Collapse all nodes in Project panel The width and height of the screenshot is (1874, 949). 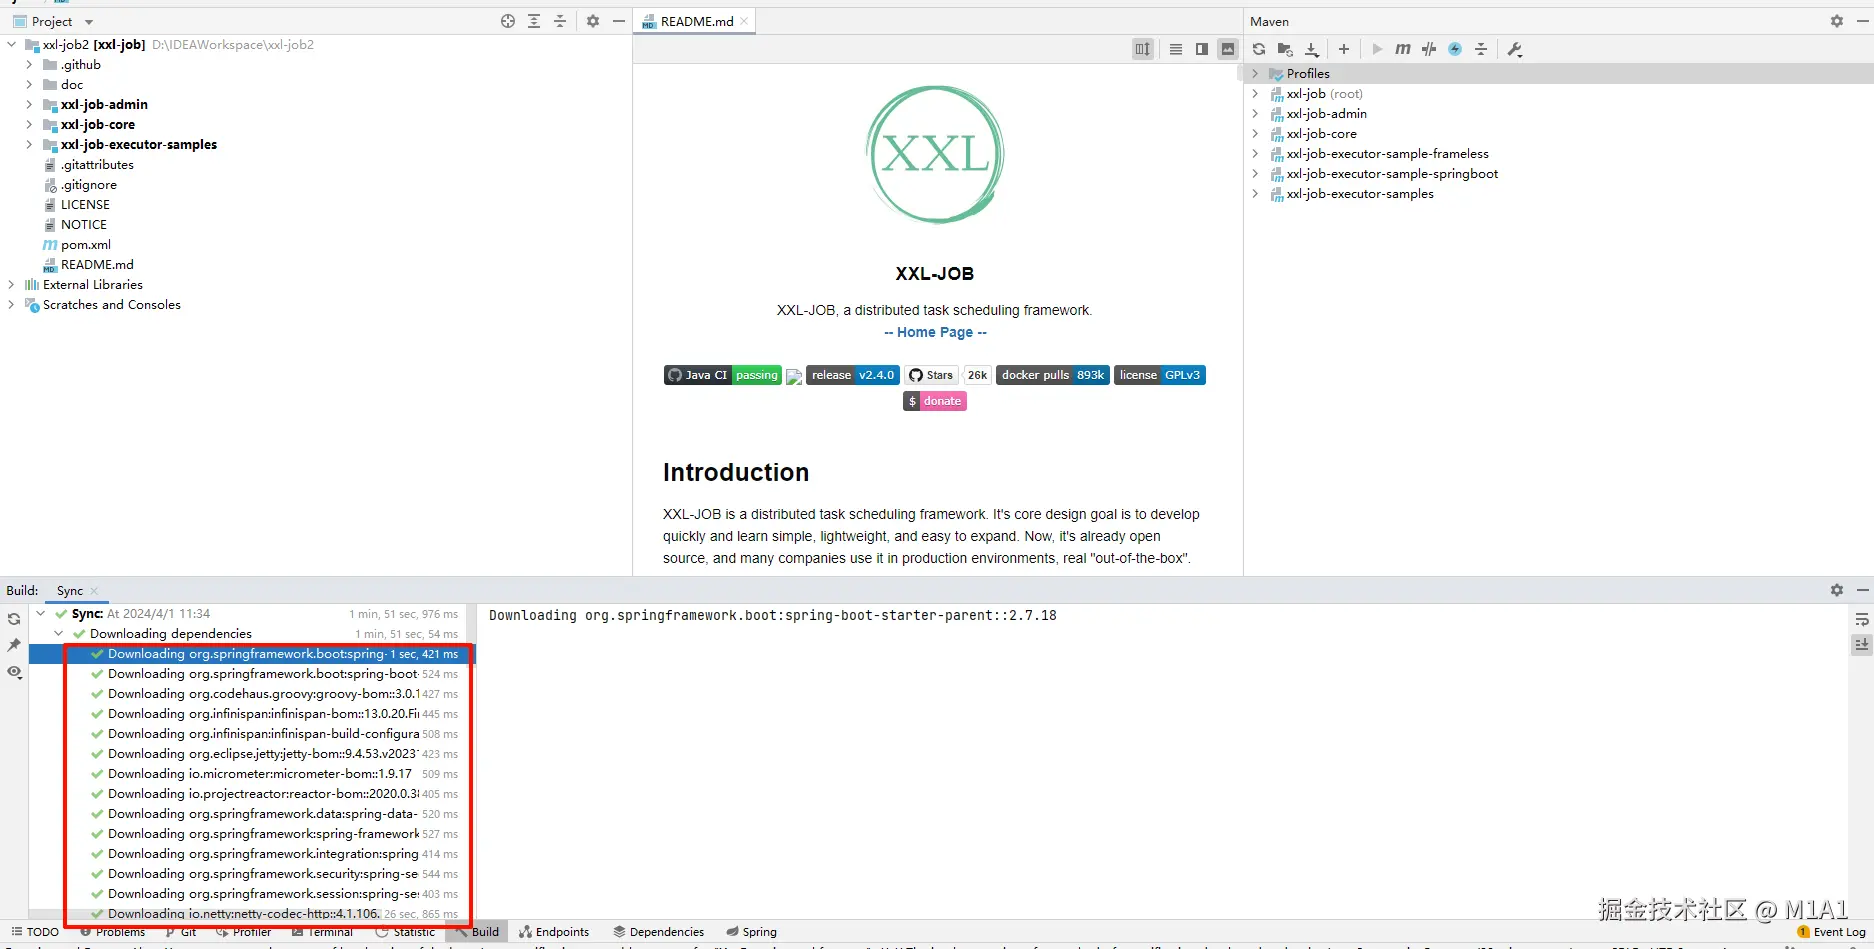pos(560,21)
